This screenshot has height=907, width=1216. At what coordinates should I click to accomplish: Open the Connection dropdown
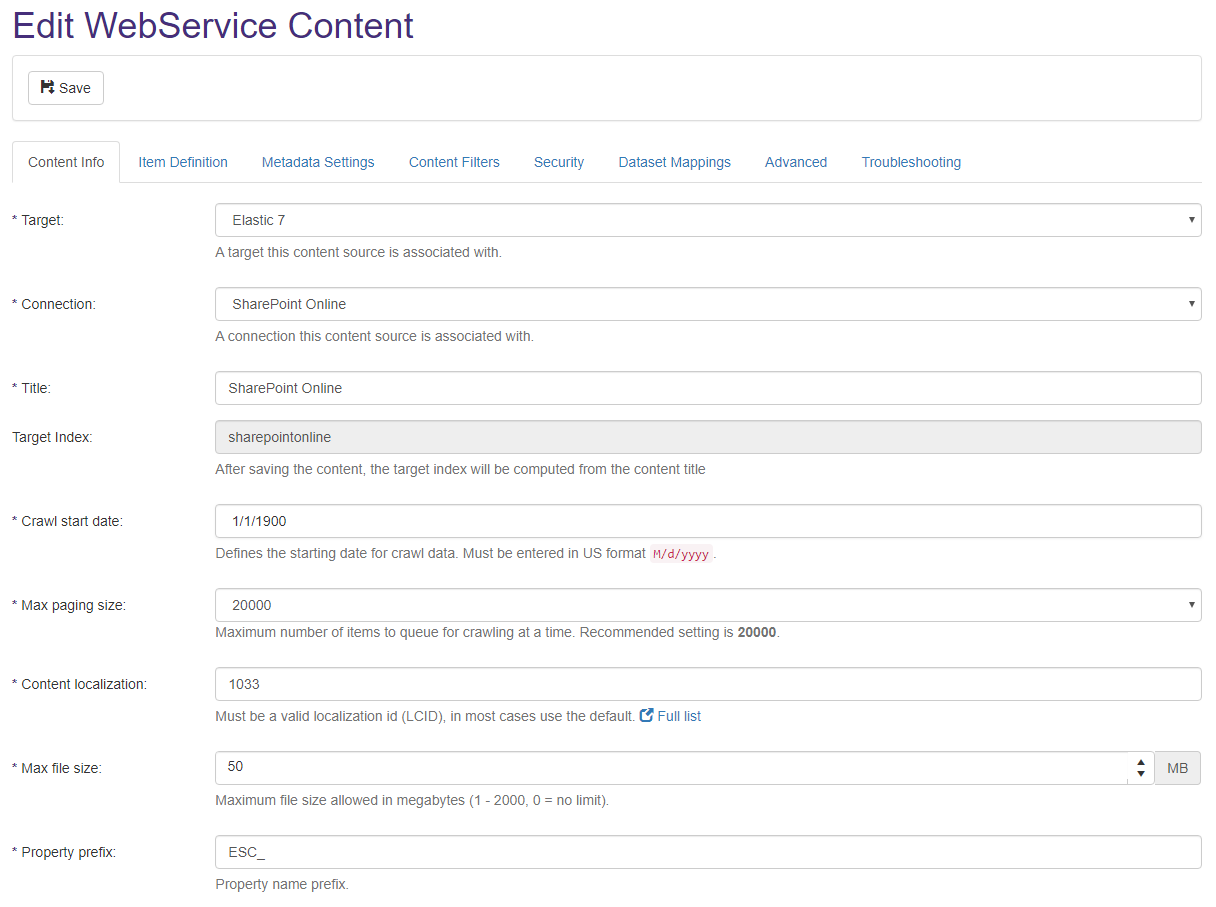coord(707,304)
